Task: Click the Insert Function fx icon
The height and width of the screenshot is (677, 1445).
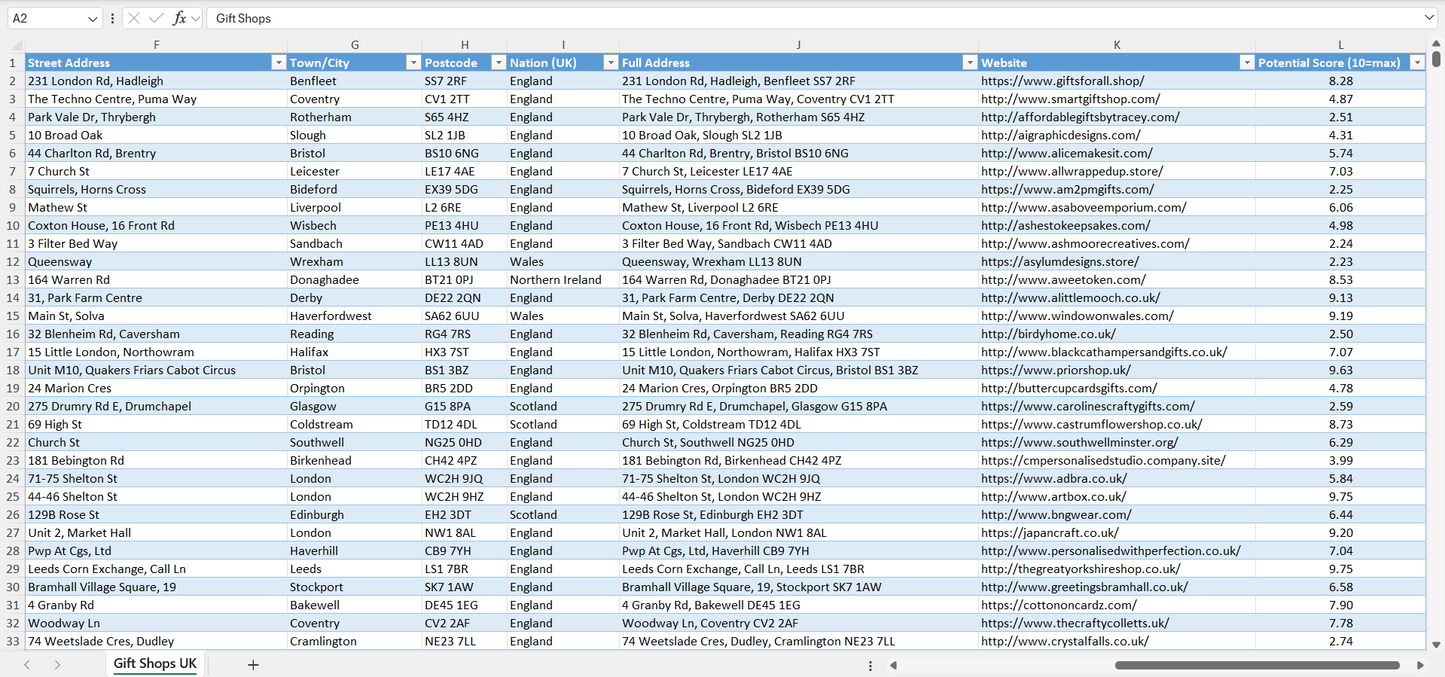Action: 179,18
